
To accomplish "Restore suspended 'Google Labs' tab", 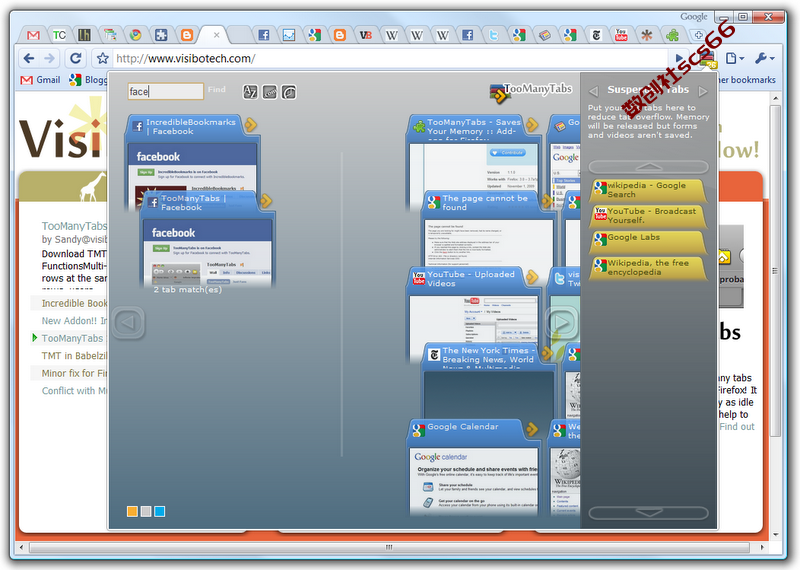I will [648, 241].
